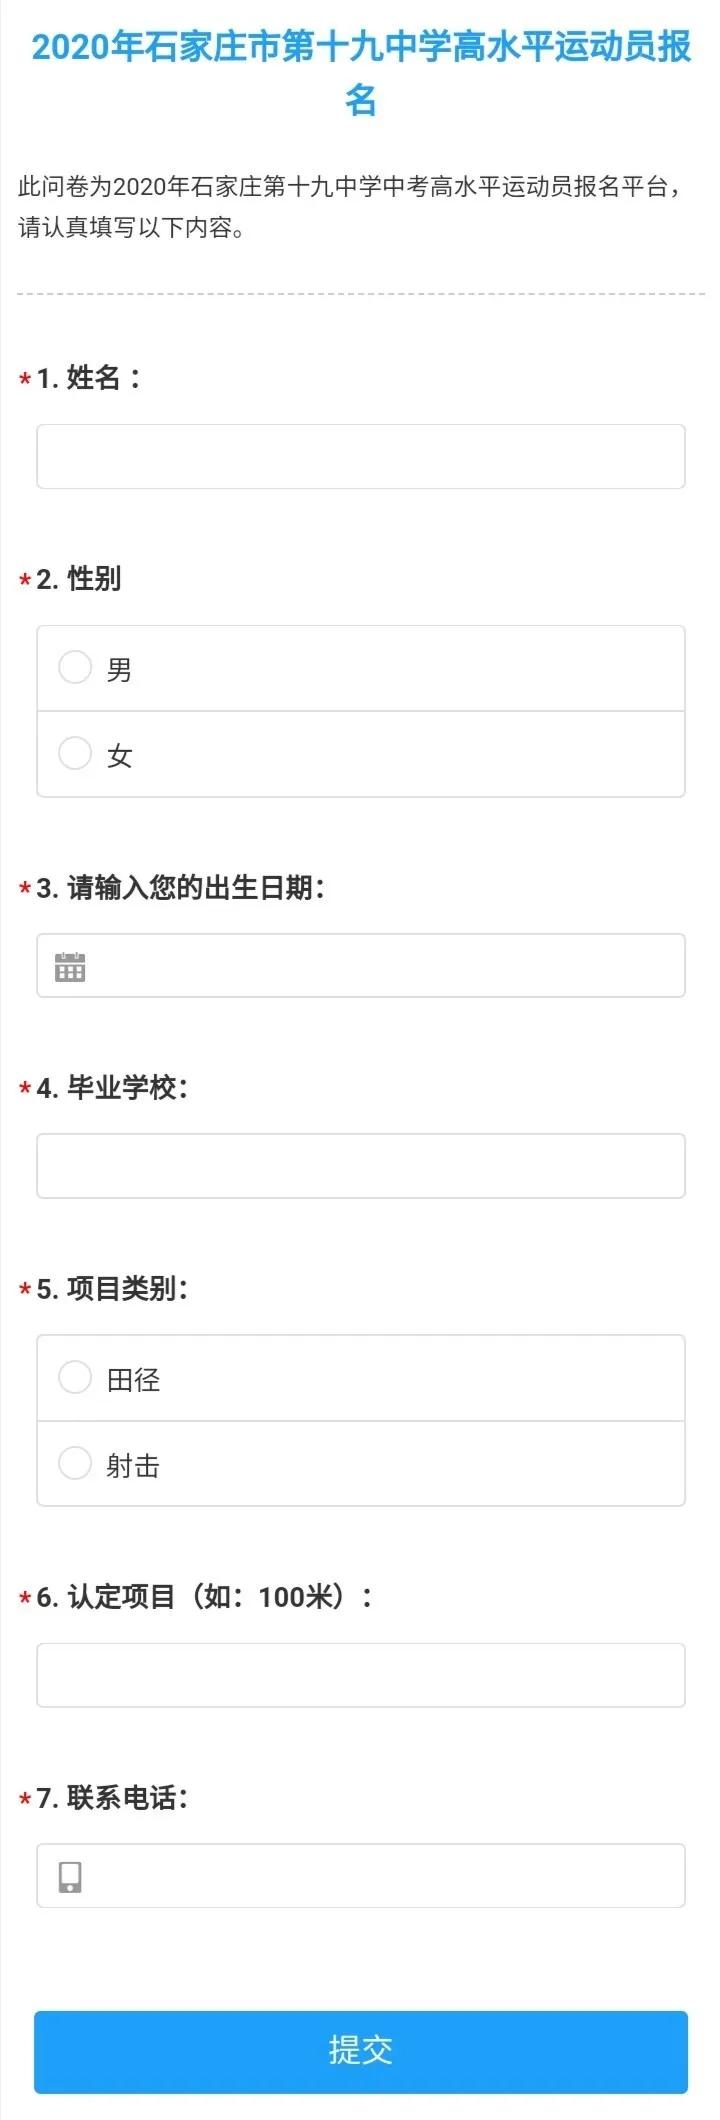This screenshot has height=2120, width=720.
Task: Click the name input under 姓名
Action: point(360,456)
